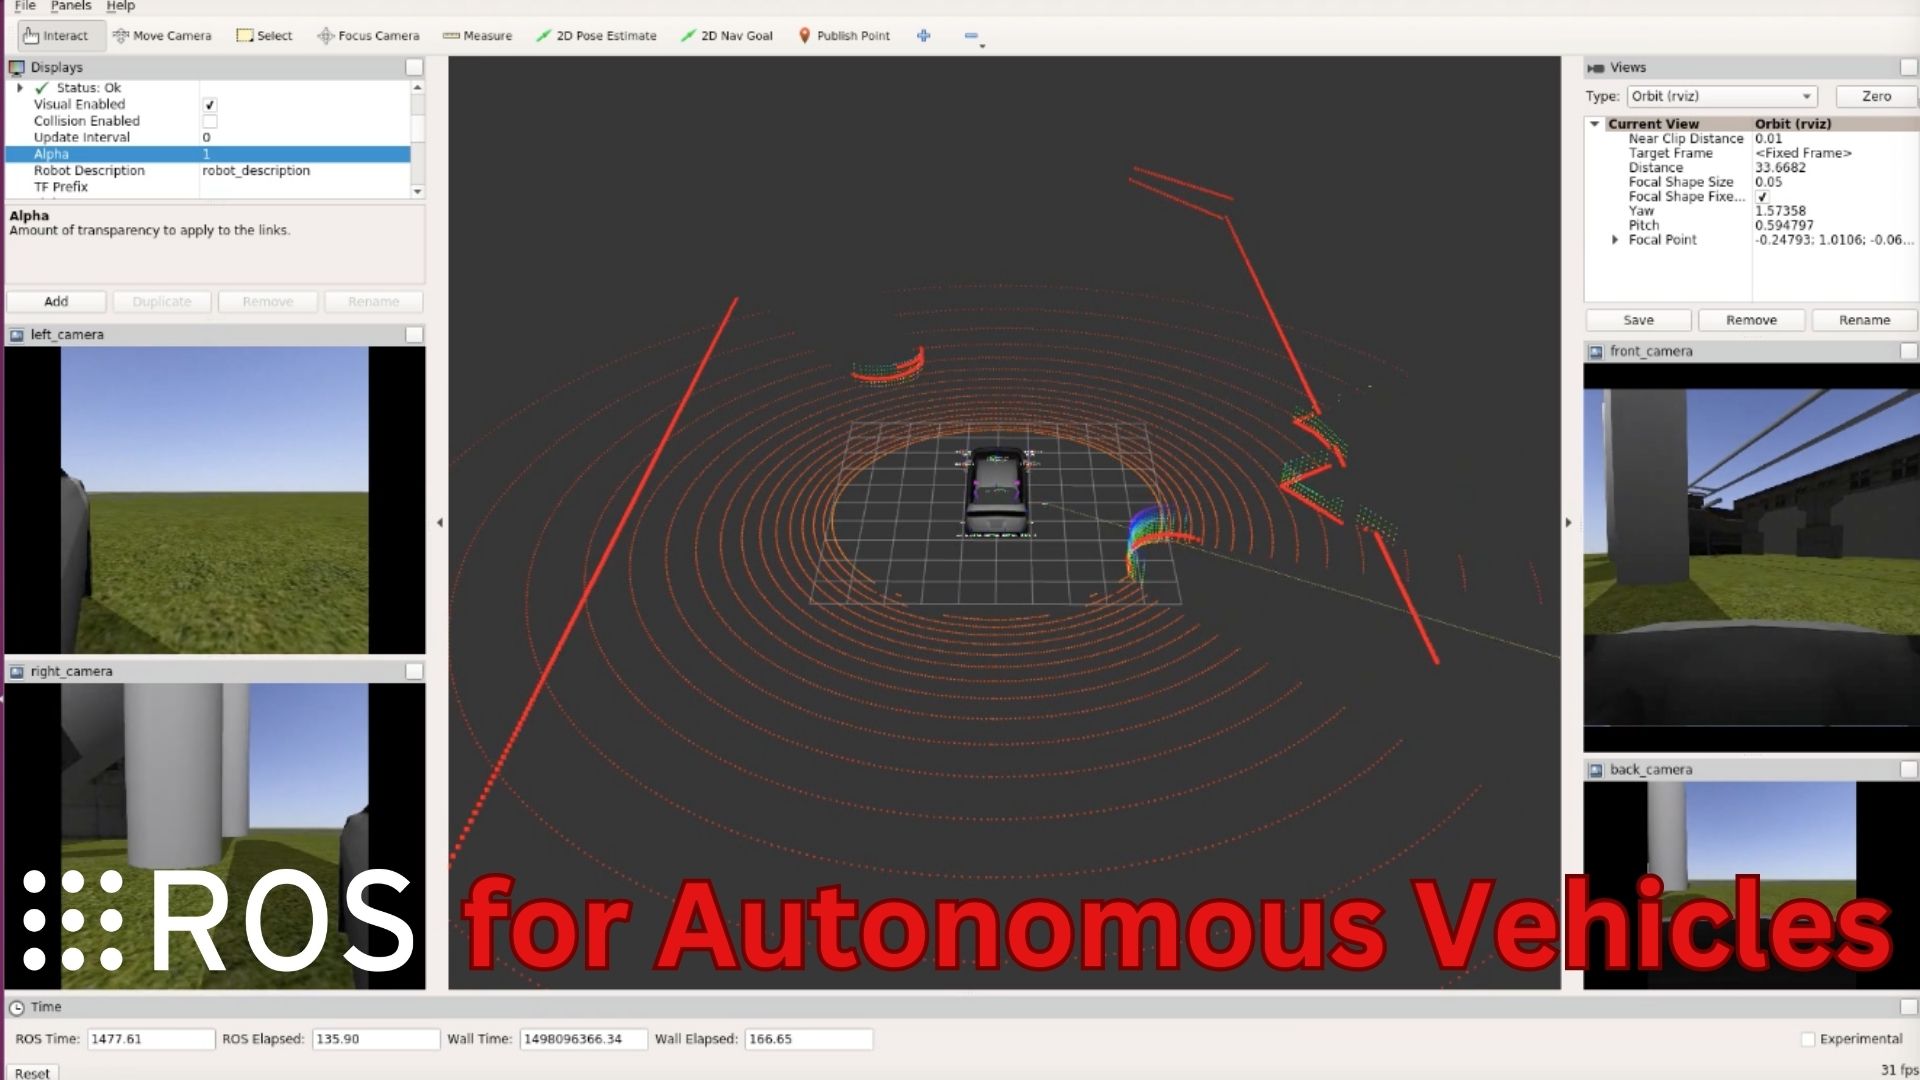Screen dimensions: 1920x1080
Task: Select the TF Prefix row
Action: point(208,187)
